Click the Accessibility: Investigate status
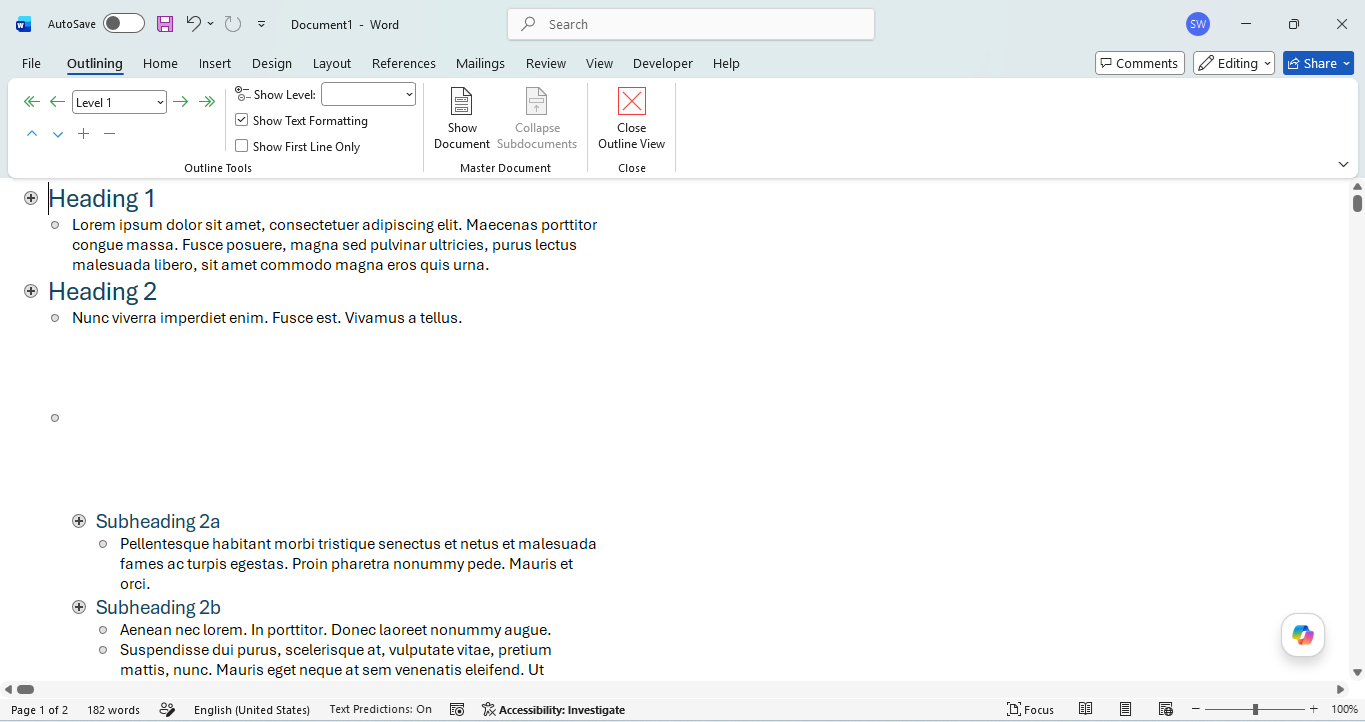Image resolution: width=1365 pixels, height=722 pixels. point(553,710)
